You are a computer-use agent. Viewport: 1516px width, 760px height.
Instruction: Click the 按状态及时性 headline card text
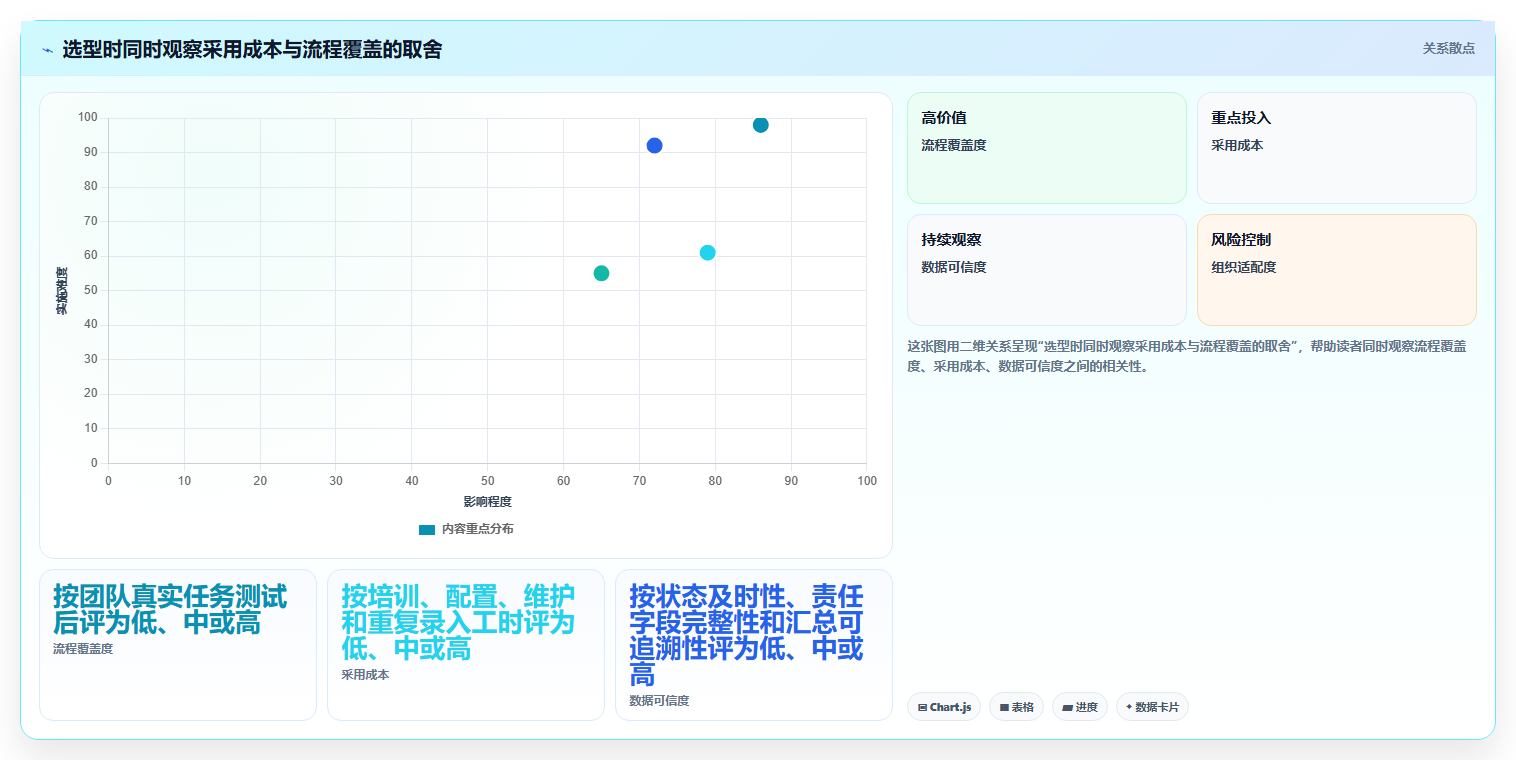[746, 636]
